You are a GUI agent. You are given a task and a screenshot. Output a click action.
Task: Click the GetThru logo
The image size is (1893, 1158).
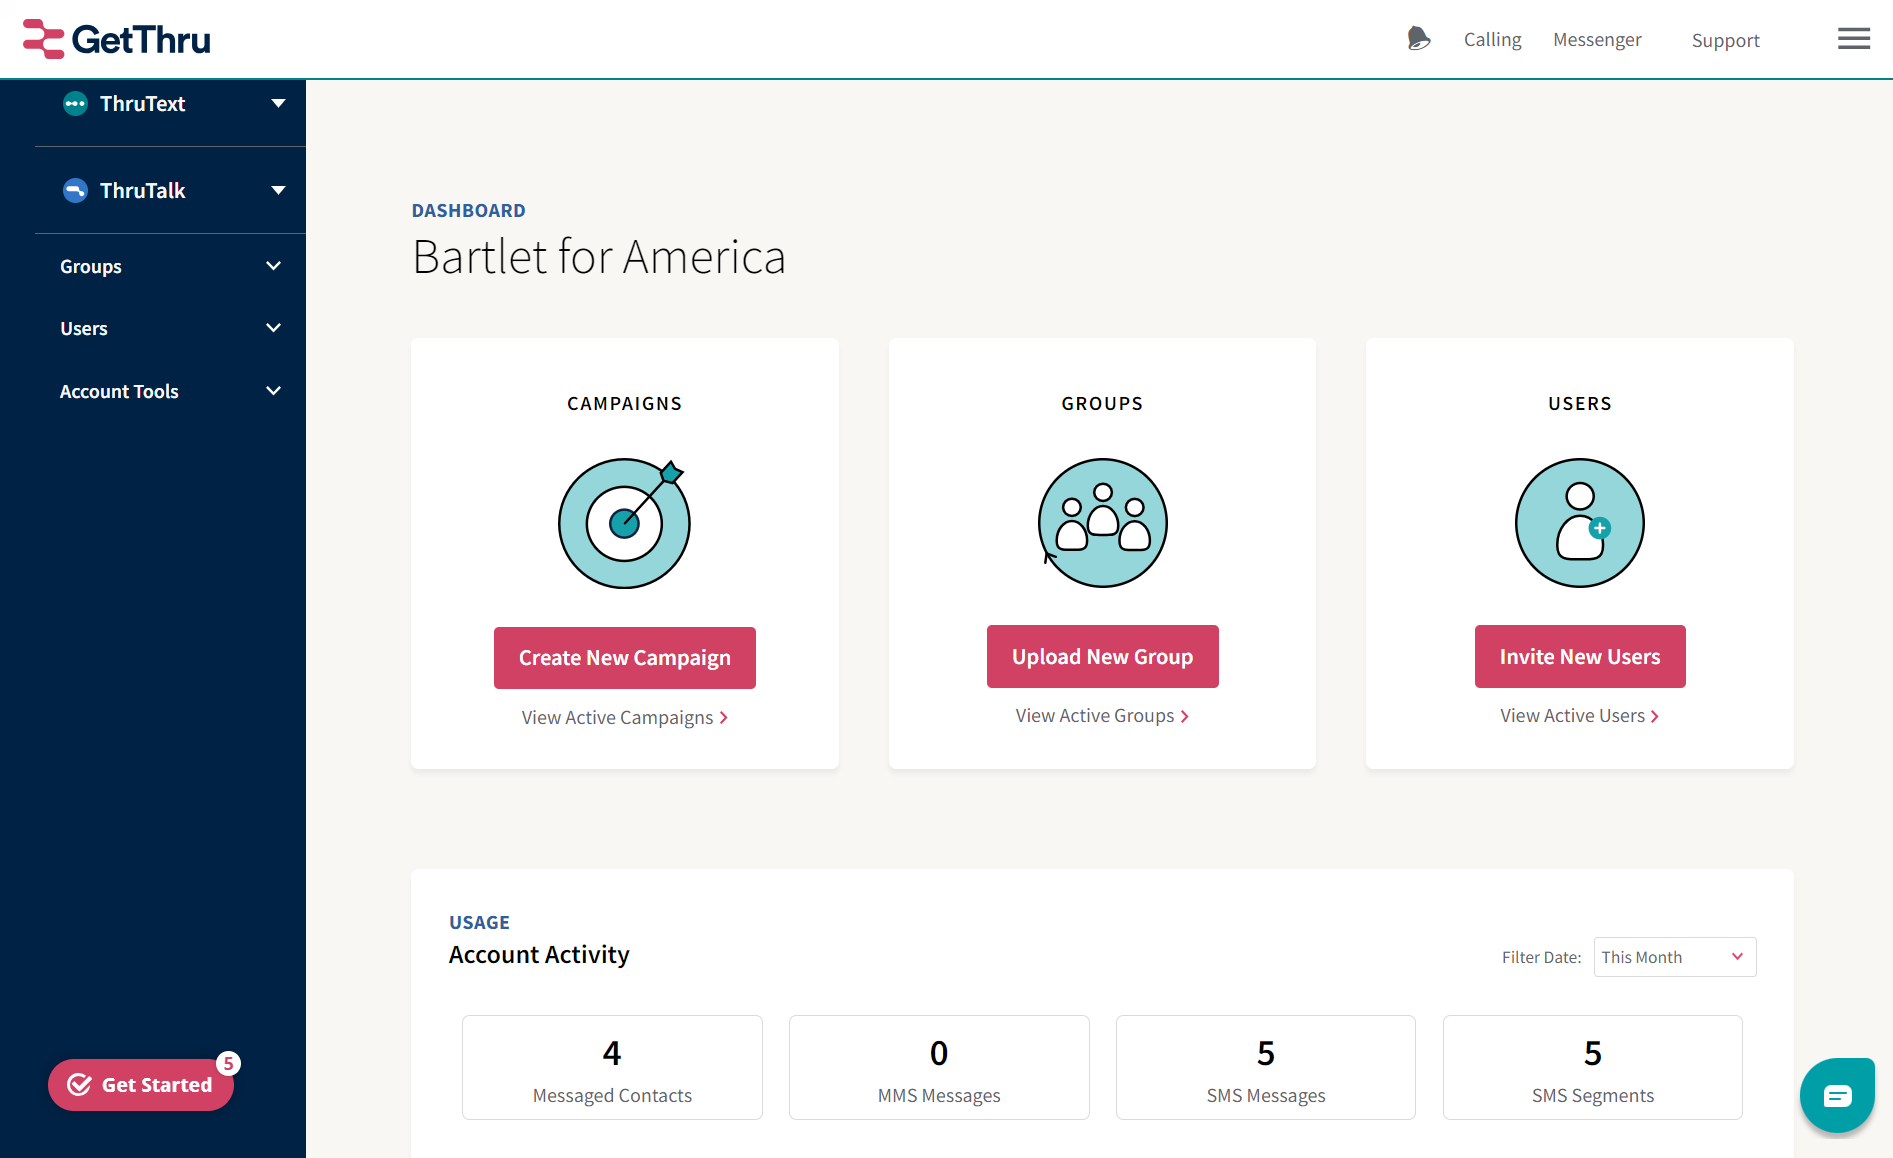click(x=115, y=38)
